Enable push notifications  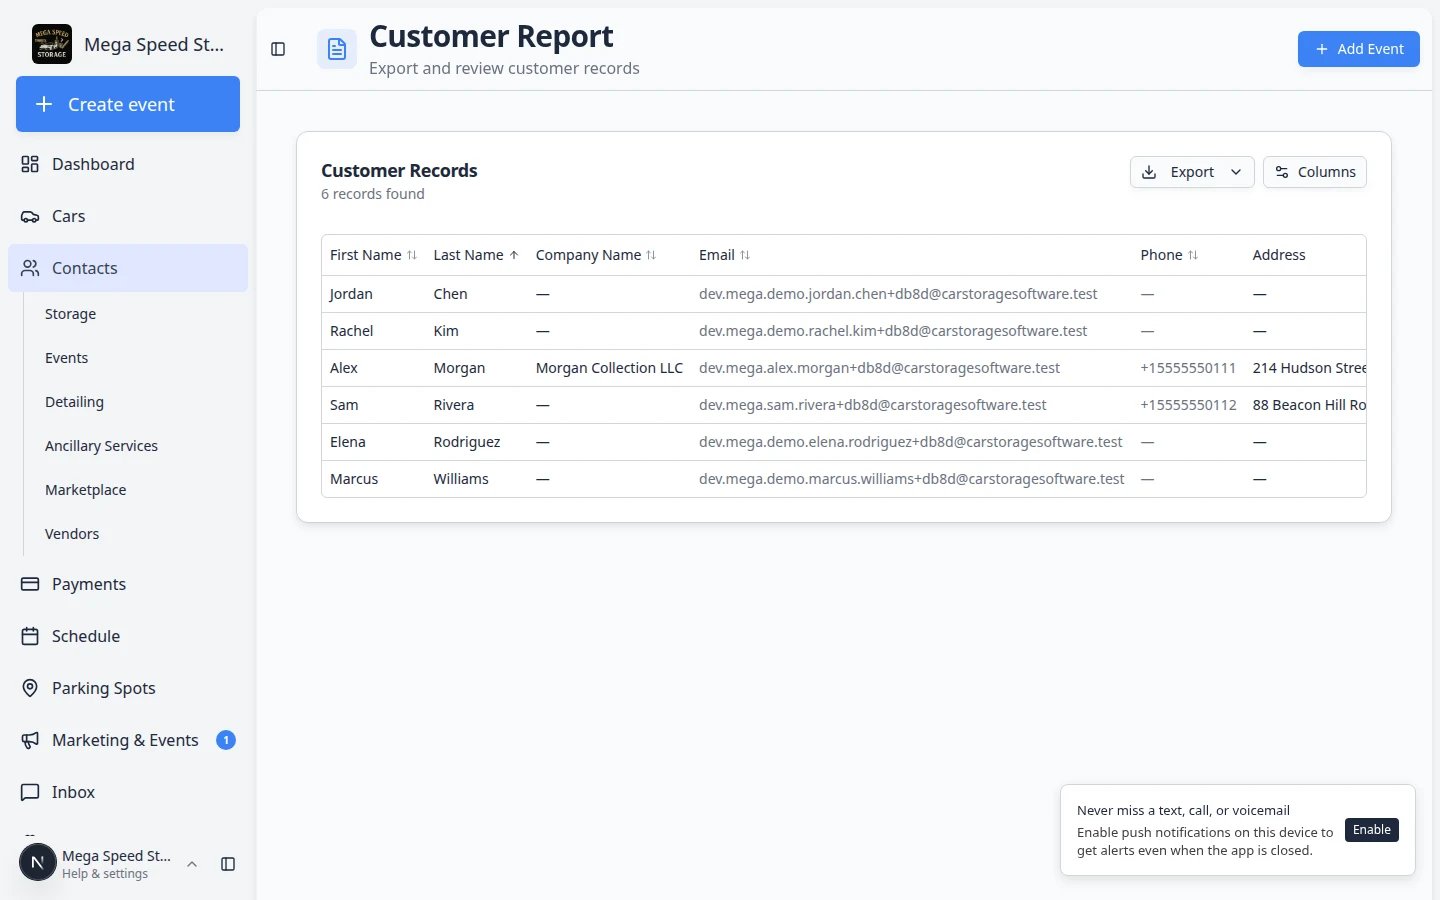(x=1371, y=830)
